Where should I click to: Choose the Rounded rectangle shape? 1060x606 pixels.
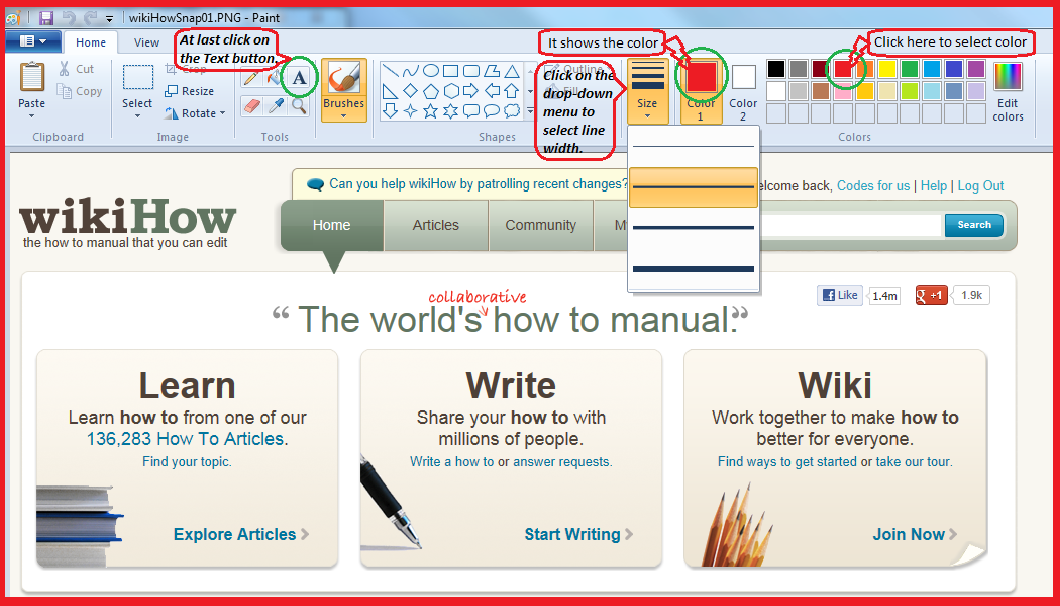click(x=471, y=71)
